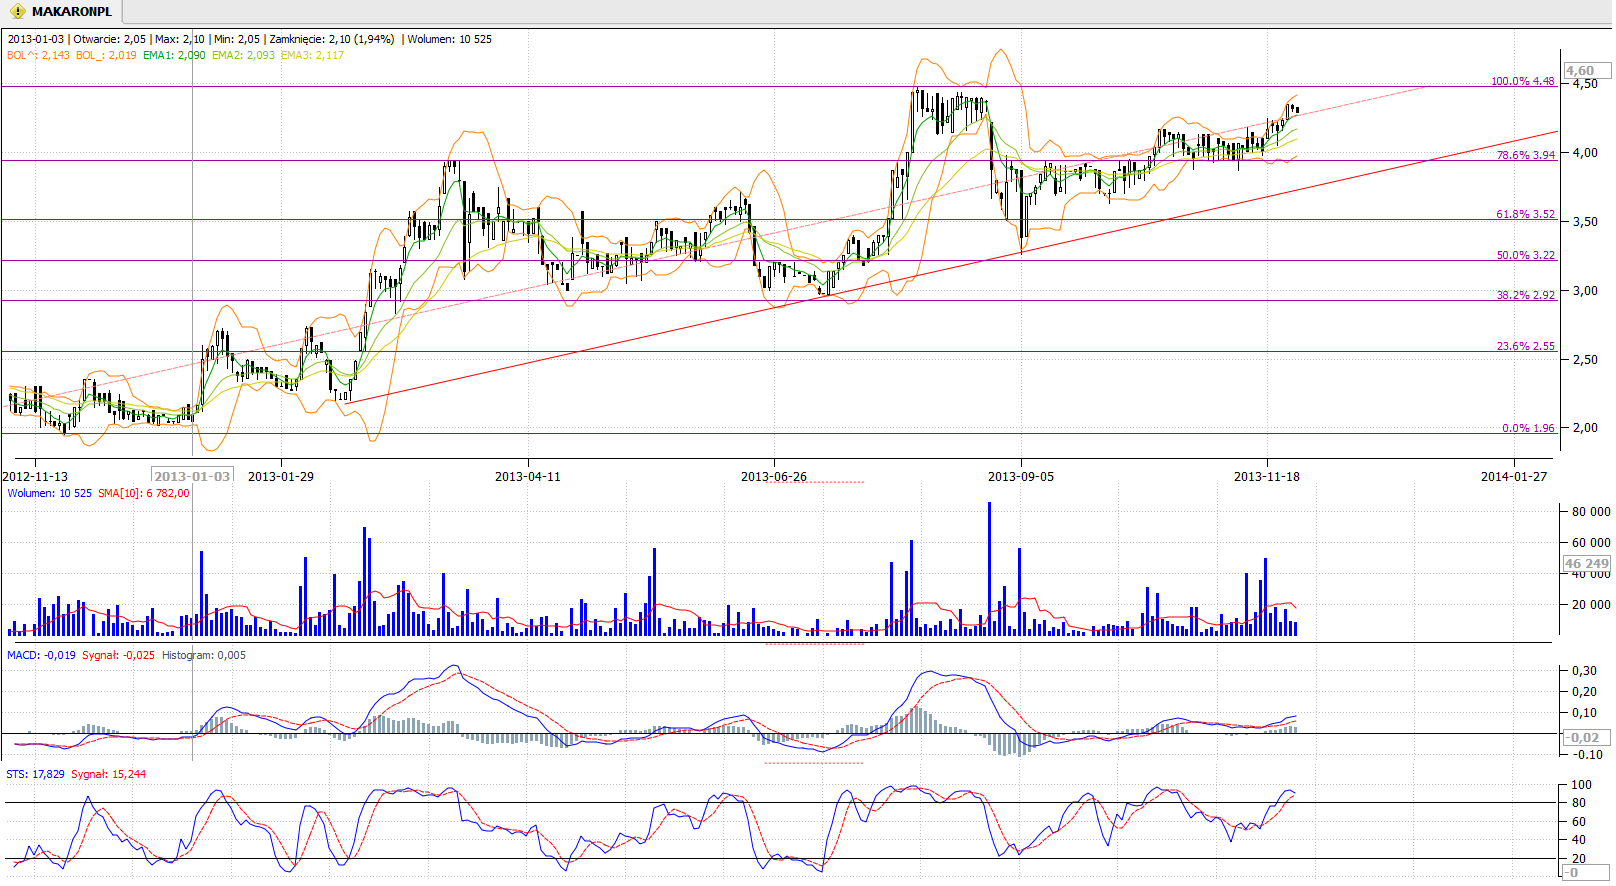Click the boxed 46 249 volume axis marker
The width and height of the screenshot is (1616, 886).
pos(1587,564)
